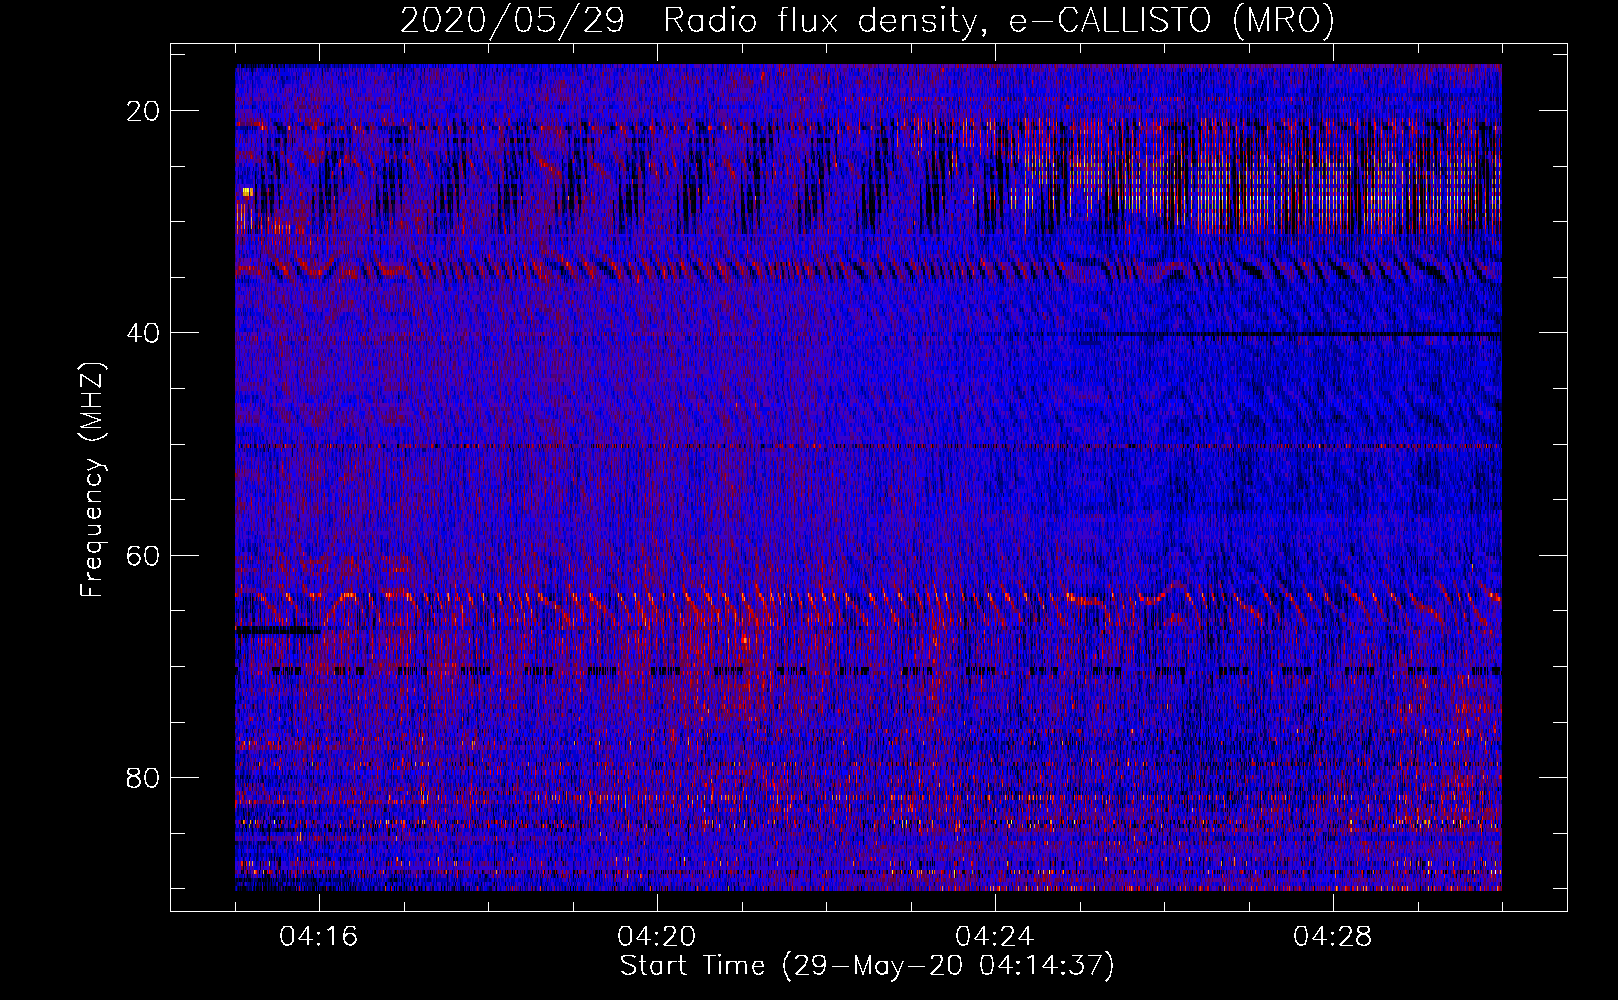Click the plot title "Radio flux density, e-CALLISTO (MRO)"
Image resolution: width=1618 pixels, height=1000 pixels.
pyautogui.click(x=998, y=20)
